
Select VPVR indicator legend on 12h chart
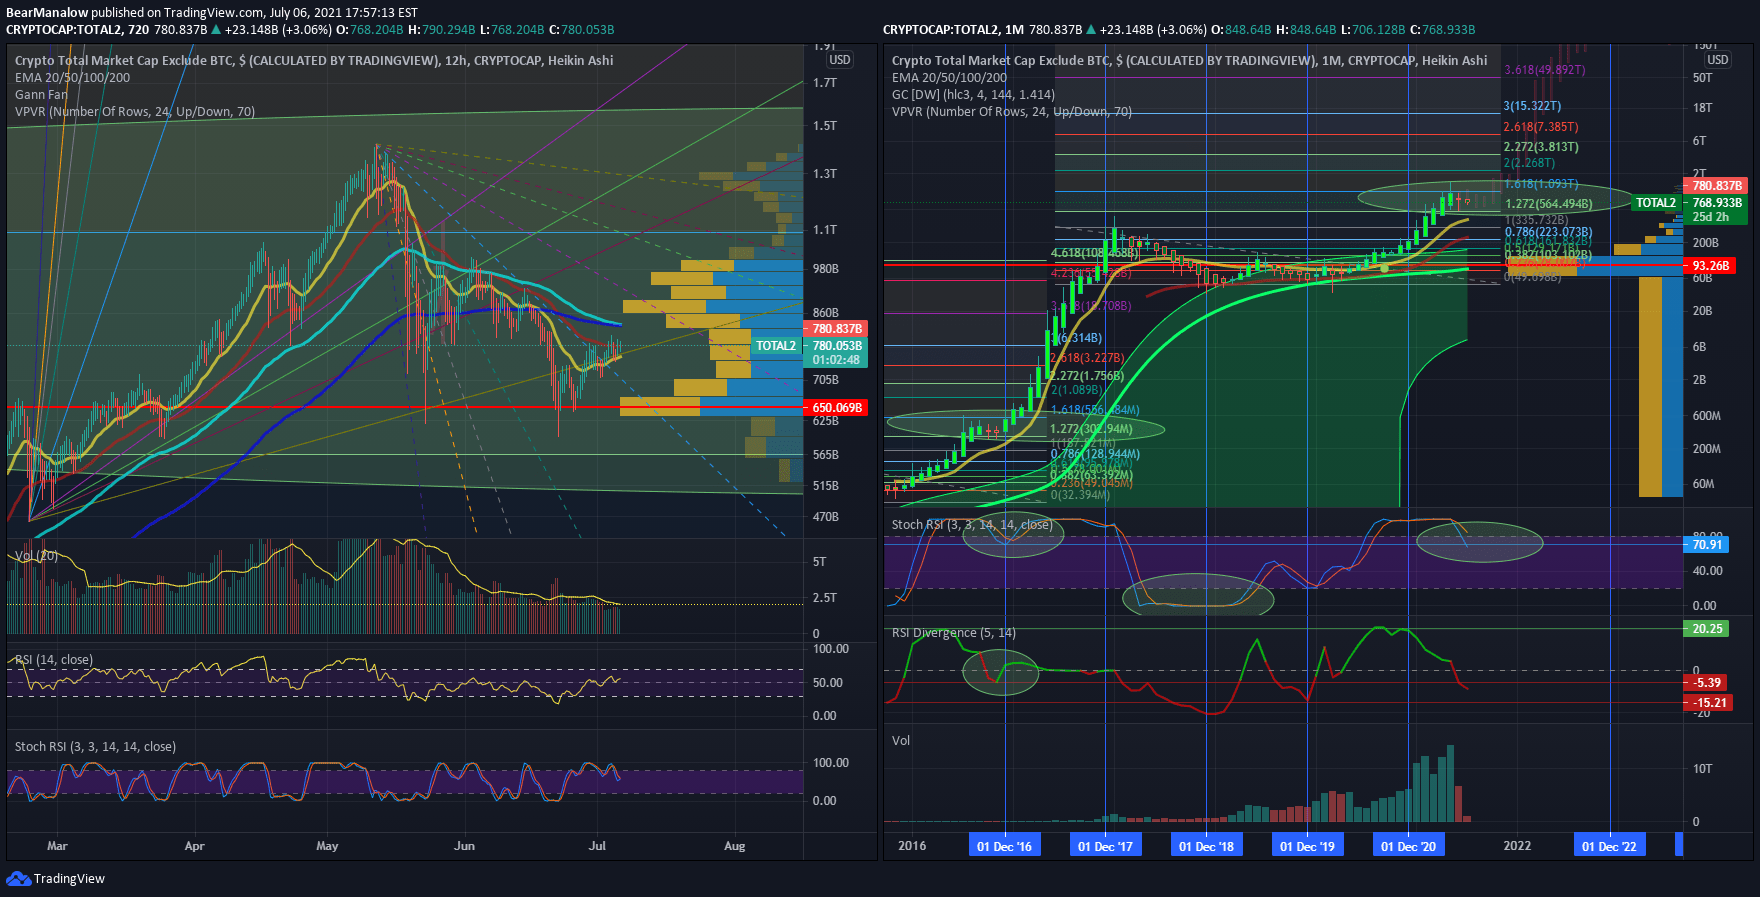point(135,112)
